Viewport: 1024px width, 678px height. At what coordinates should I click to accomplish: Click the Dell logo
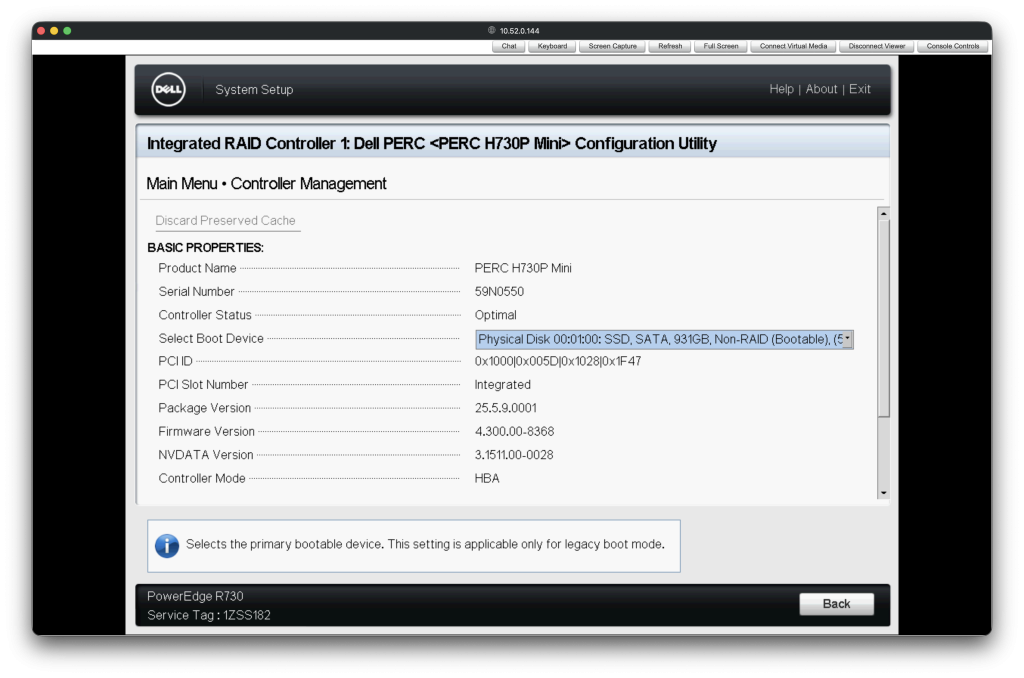coord(168,89)
